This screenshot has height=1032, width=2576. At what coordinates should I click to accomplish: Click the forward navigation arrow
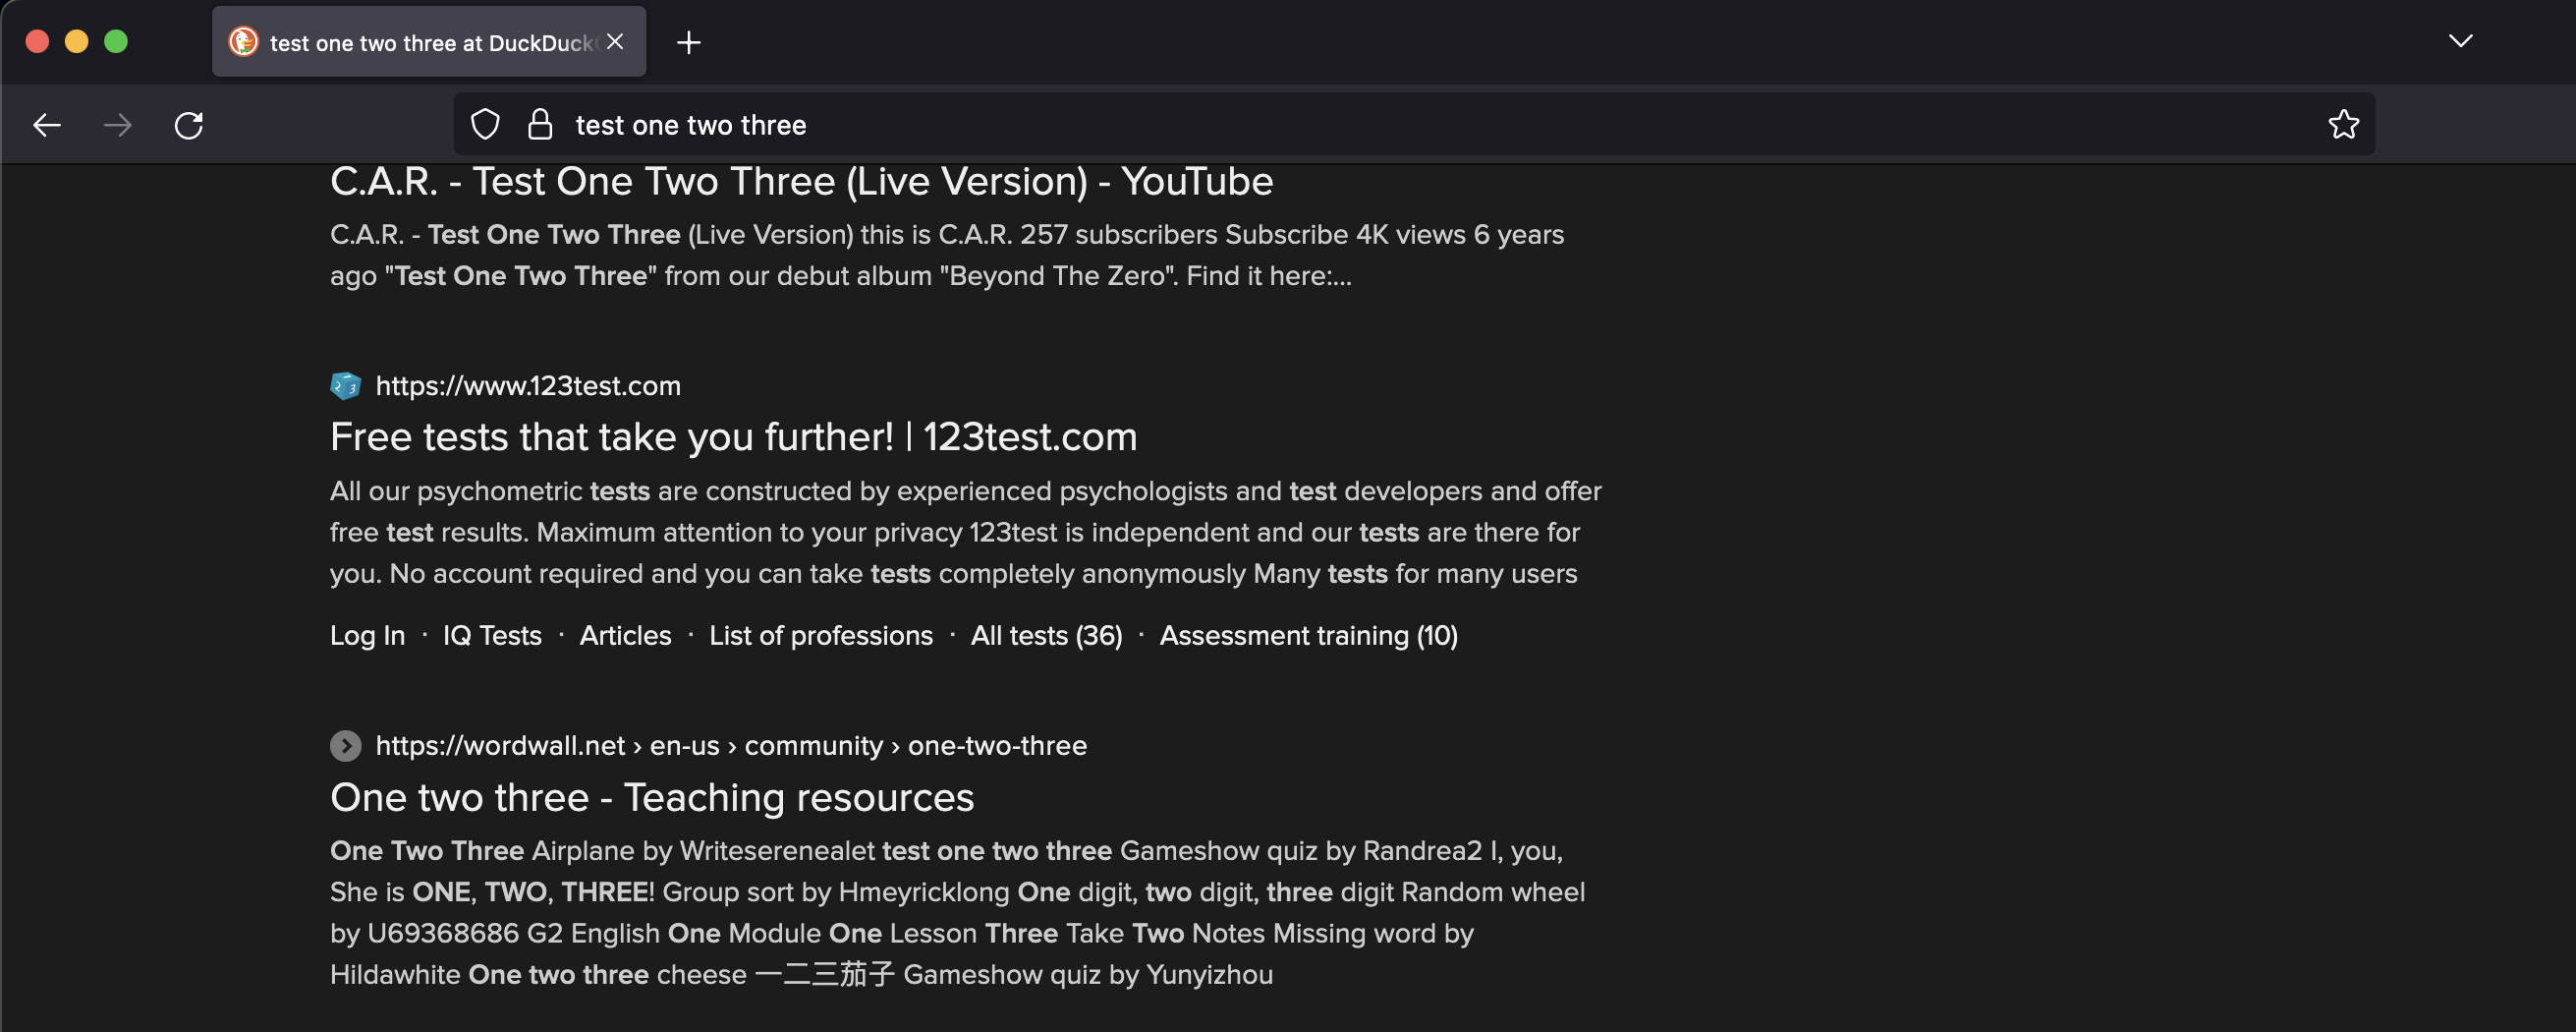tap(118, 125)
